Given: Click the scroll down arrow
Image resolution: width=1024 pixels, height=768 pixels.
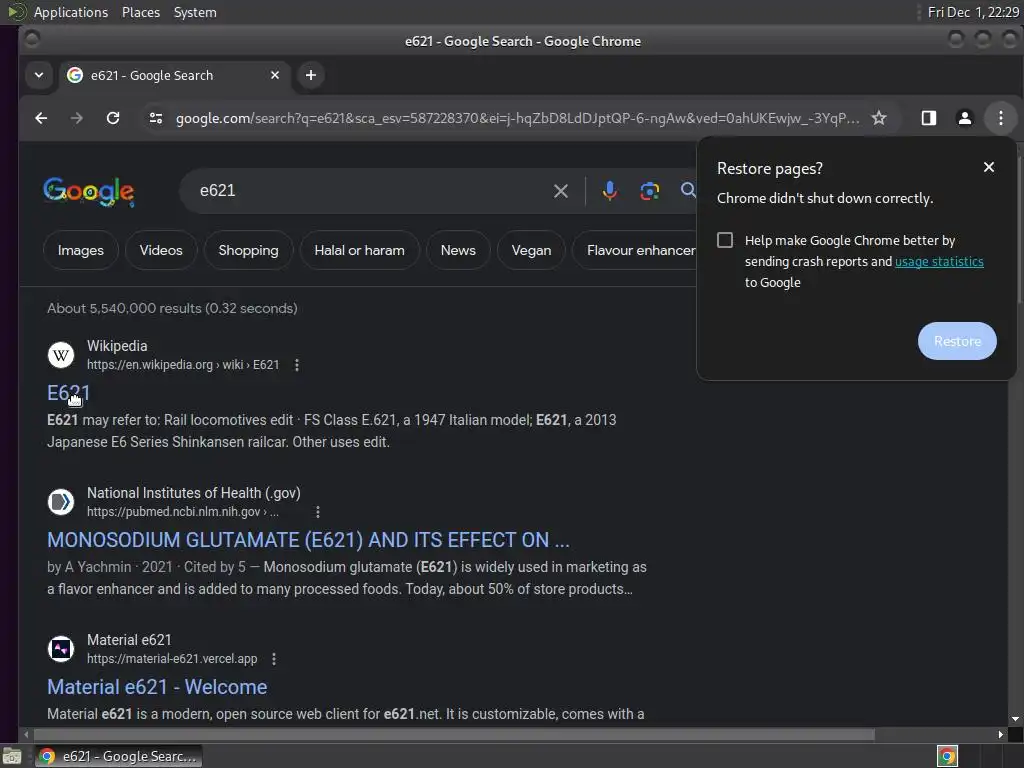Looking at the screenshot, I should [1015, 719].
